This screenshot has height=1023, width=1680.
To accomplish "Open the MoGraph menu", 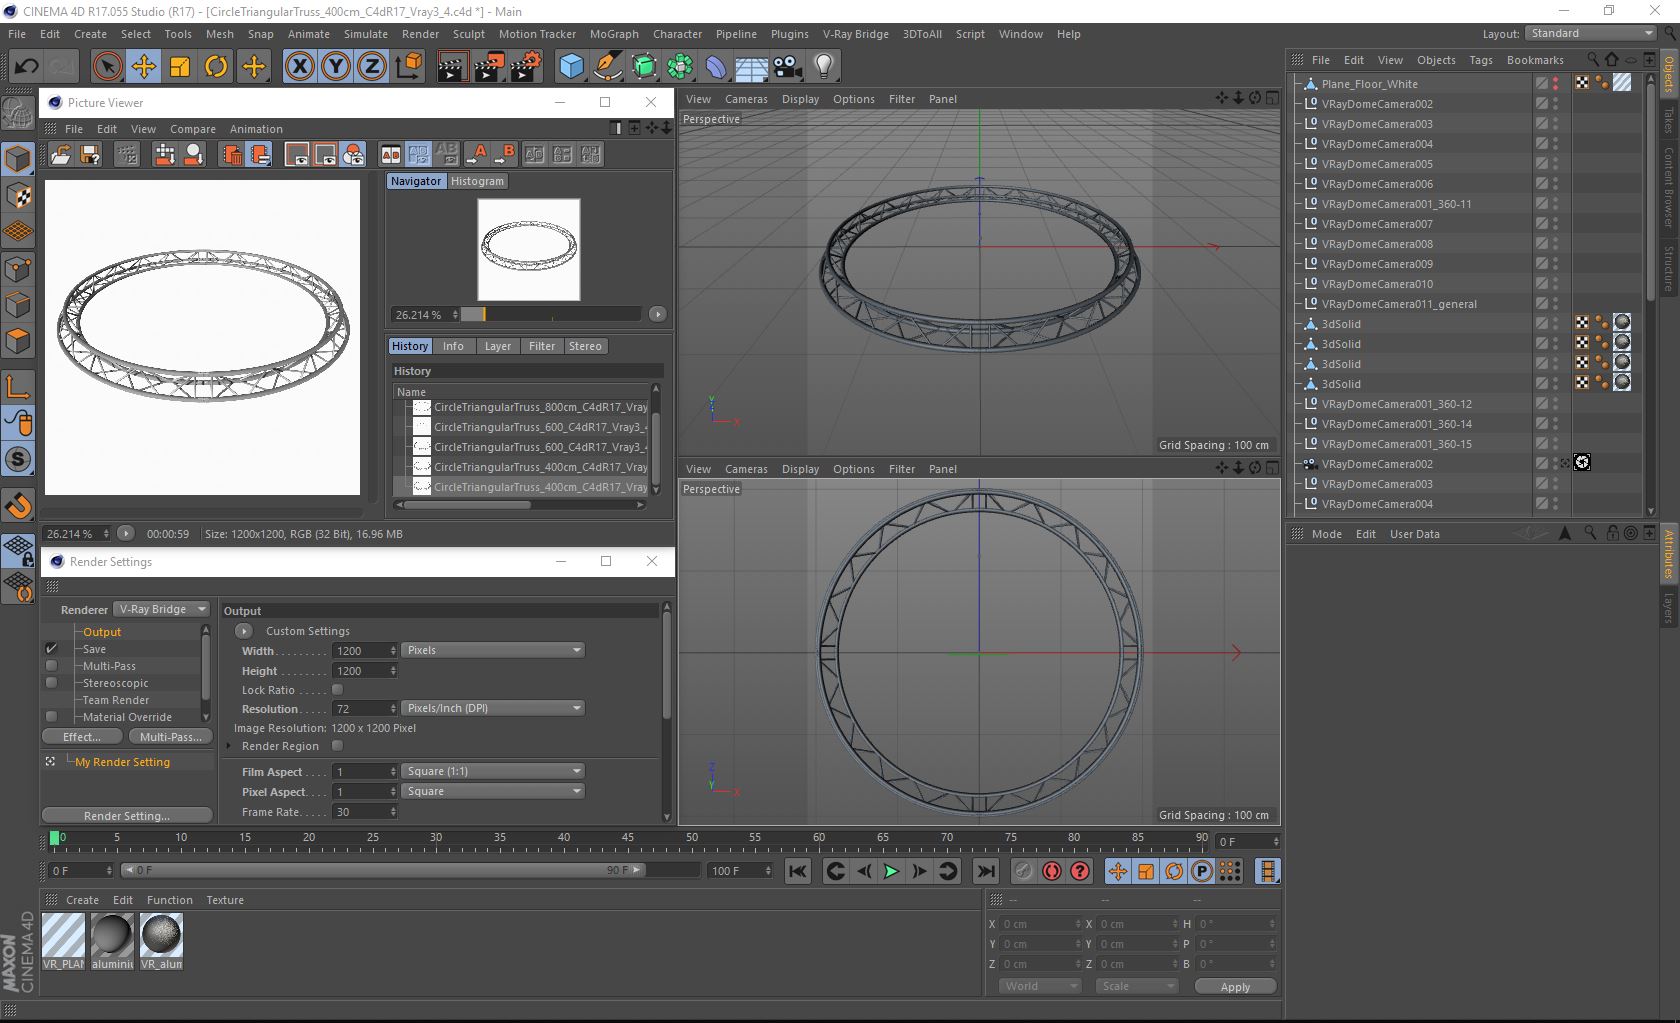I will coord(613,34).
